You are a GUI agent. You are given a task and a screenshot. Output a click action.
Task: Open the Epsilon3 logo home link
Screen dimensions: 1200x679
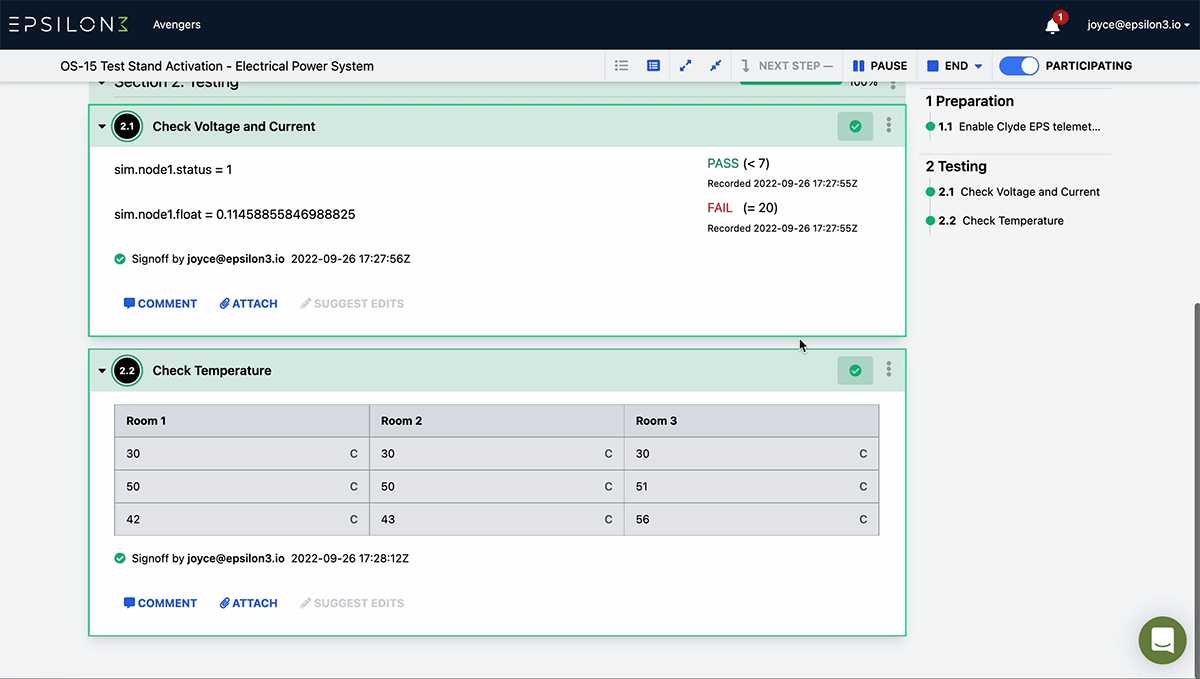(67, 23)
